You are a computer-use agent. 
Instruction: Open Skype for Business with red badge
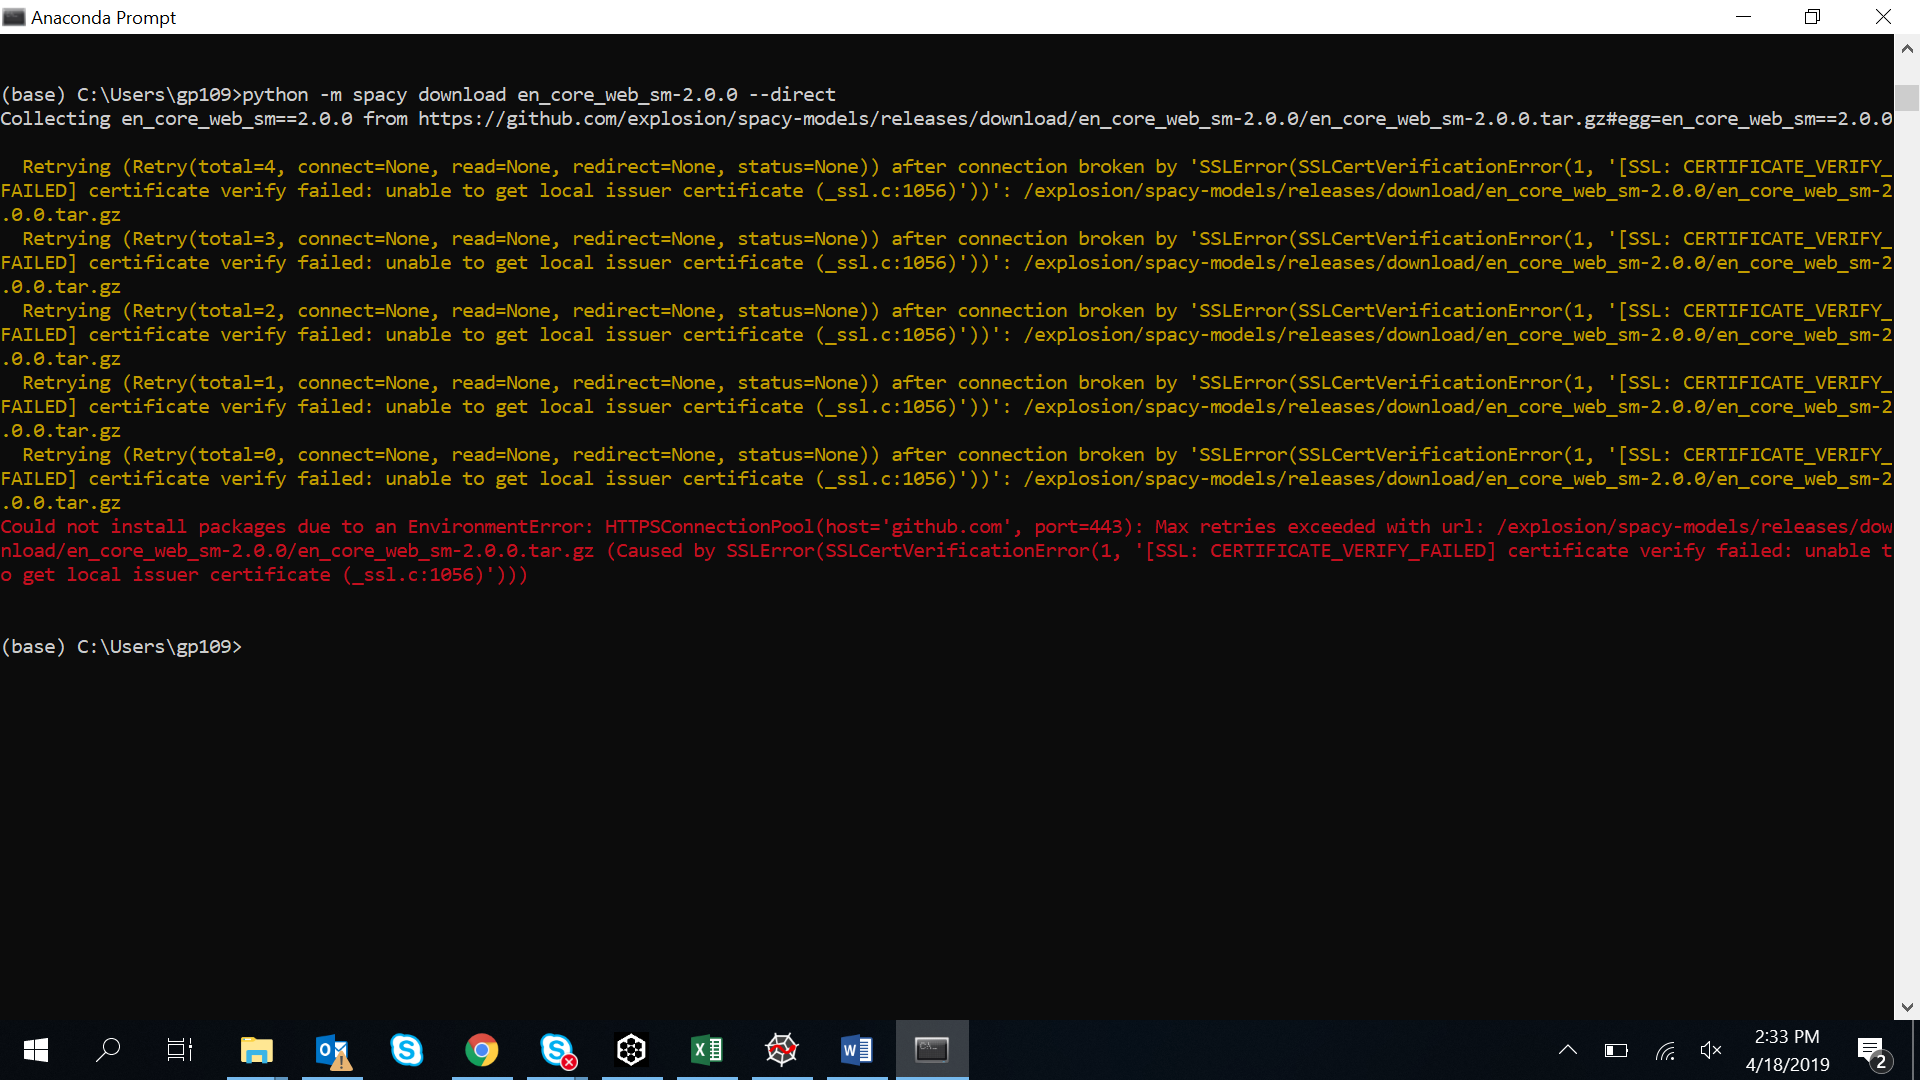click(x=557, y=1050)
